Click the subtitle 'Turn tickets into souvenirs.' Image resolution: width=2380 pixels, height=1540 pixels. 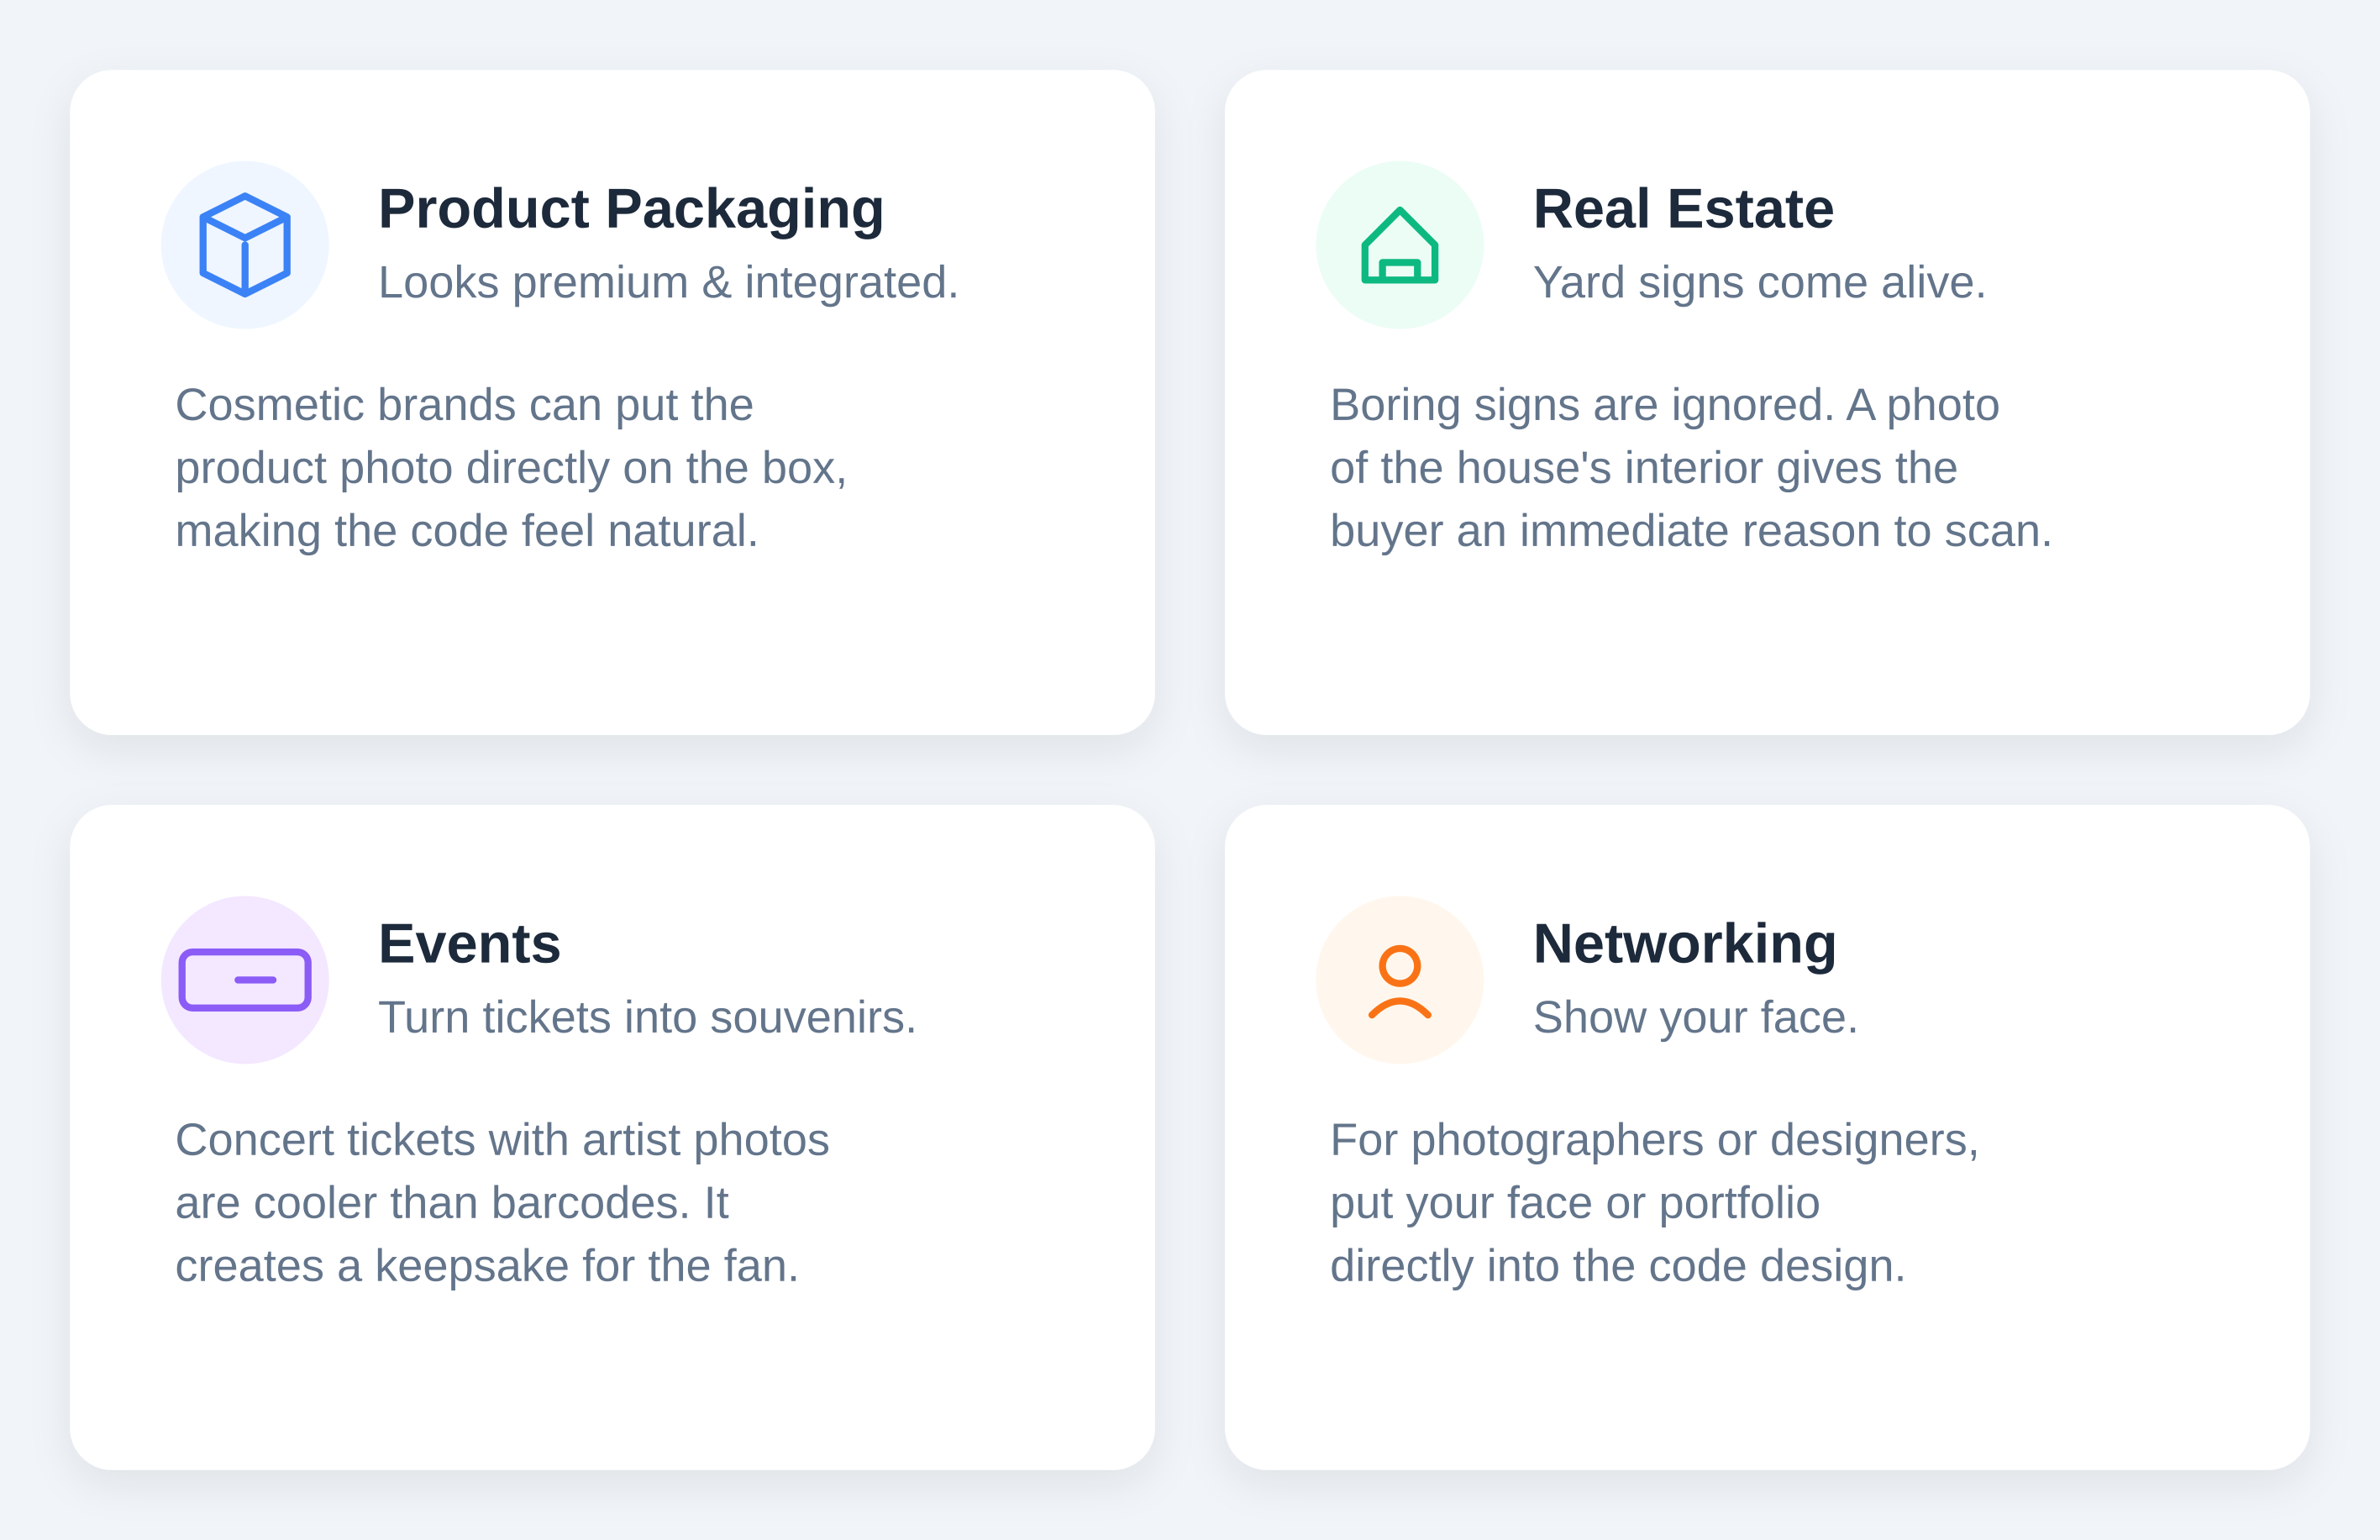click(x=647, y=1018)
